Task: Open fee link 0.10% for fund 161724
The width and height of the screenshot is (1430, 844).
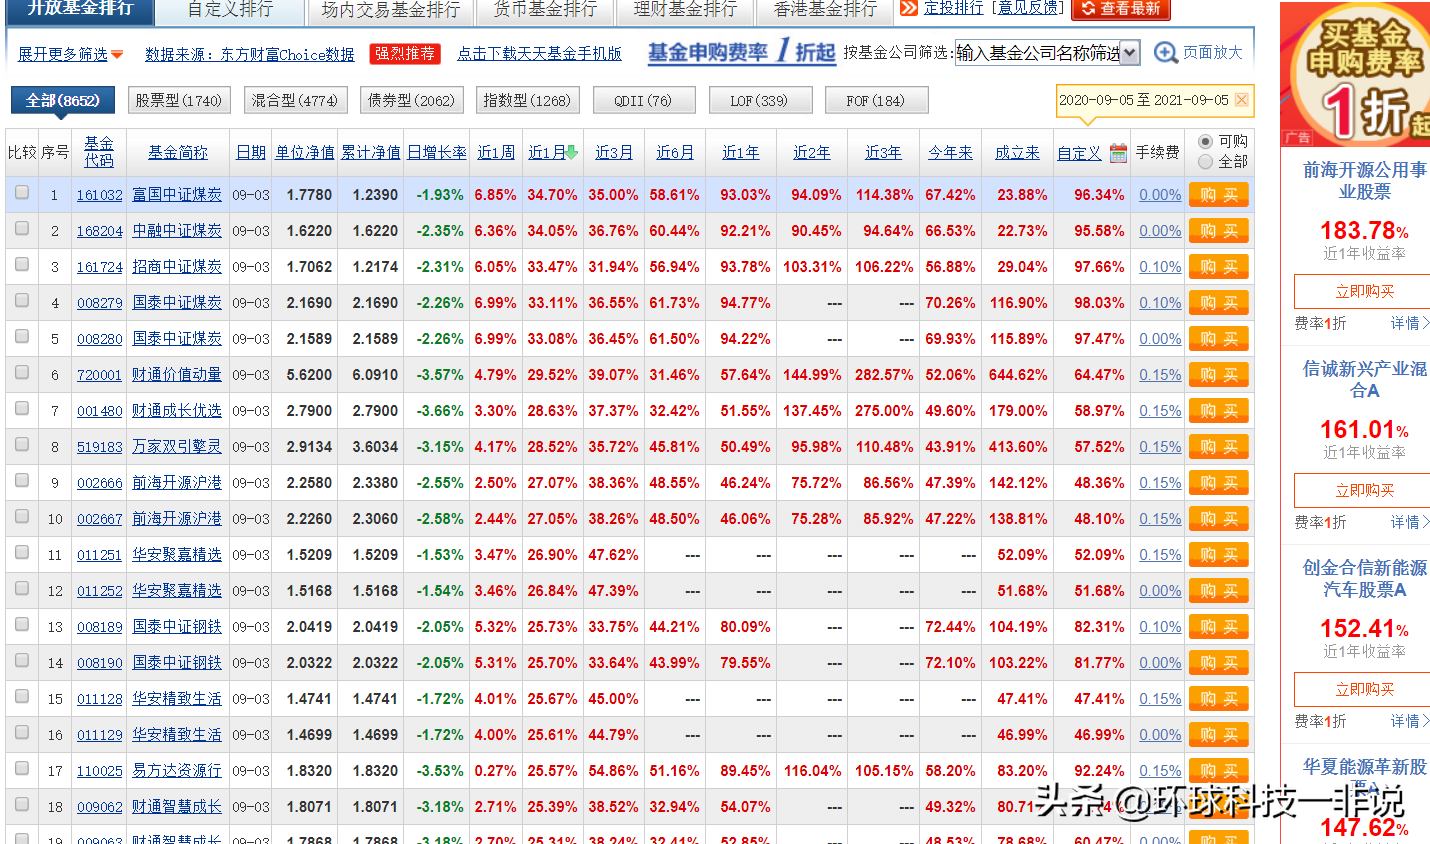Action: tap(1160, 267)
